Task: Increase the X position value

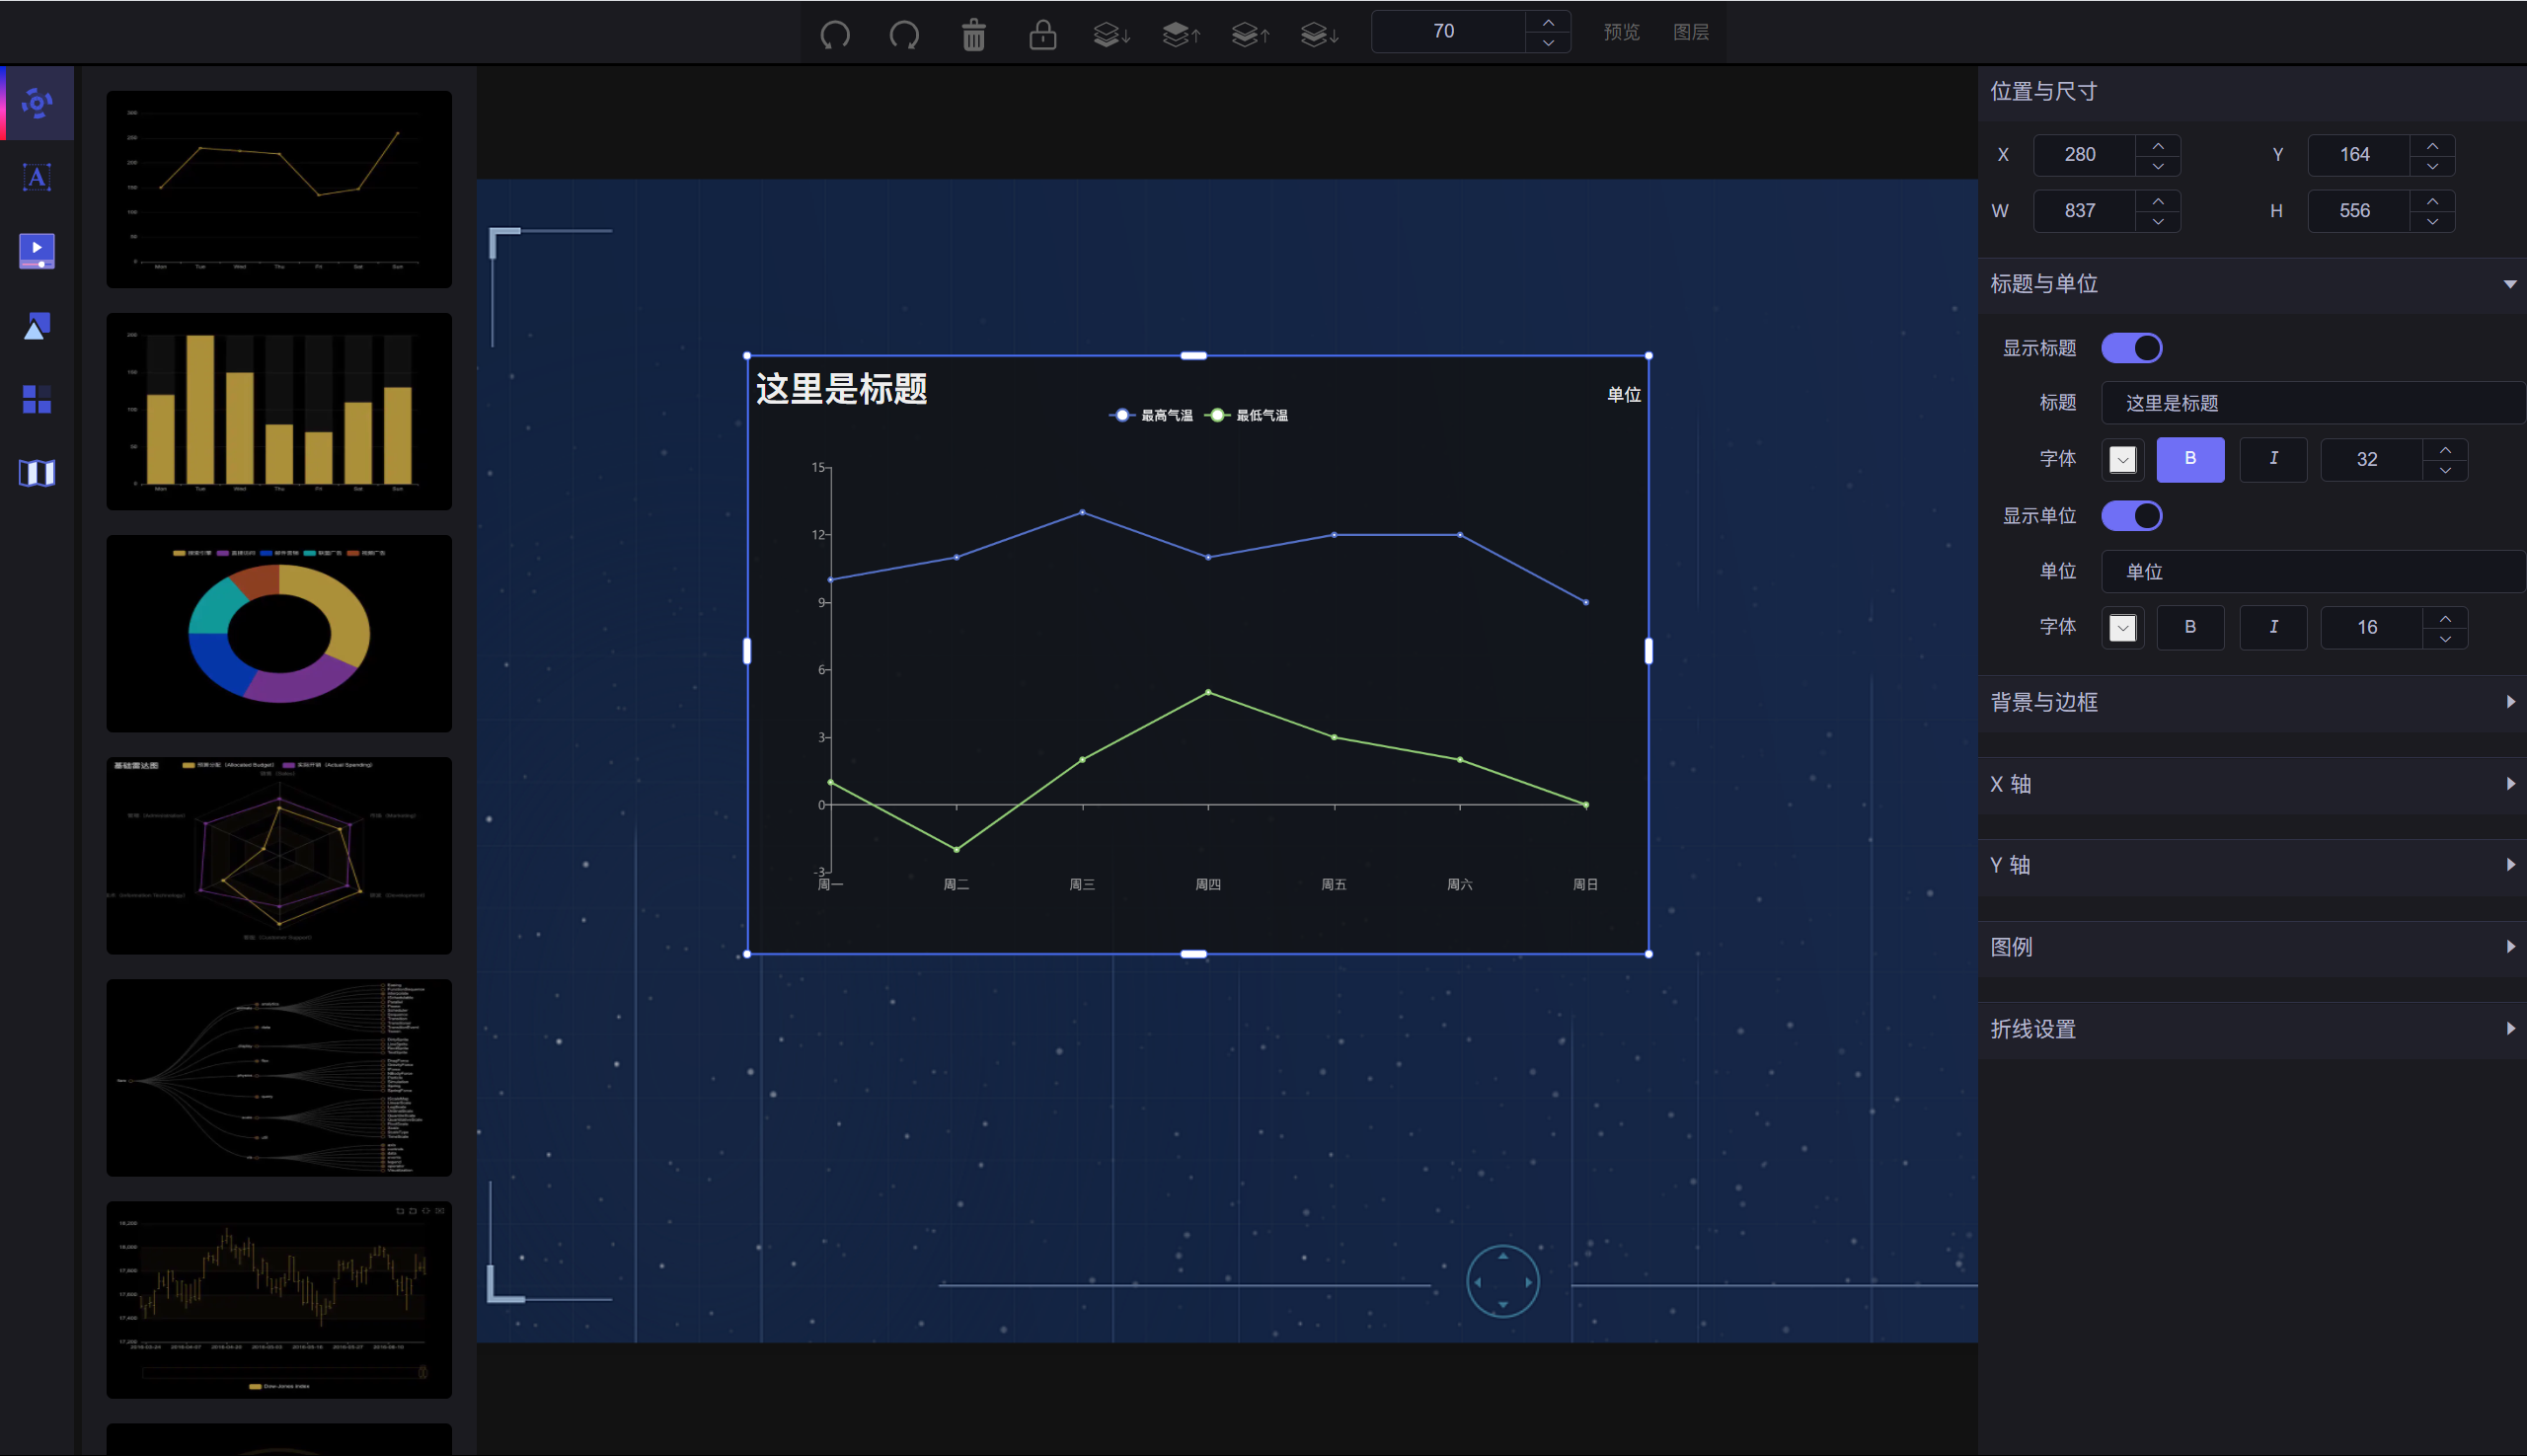Action: [x=2158, y=145]
